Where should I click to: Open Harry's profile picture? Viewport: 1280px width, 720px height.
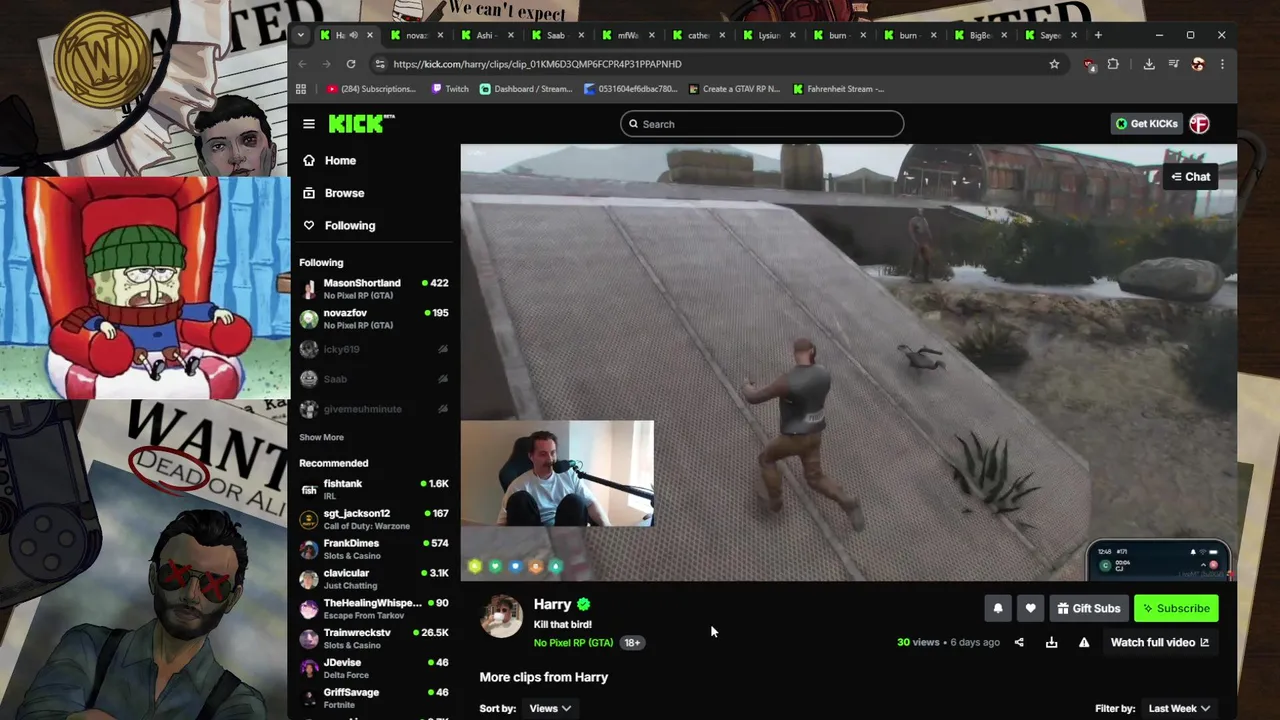click(501, 617)
